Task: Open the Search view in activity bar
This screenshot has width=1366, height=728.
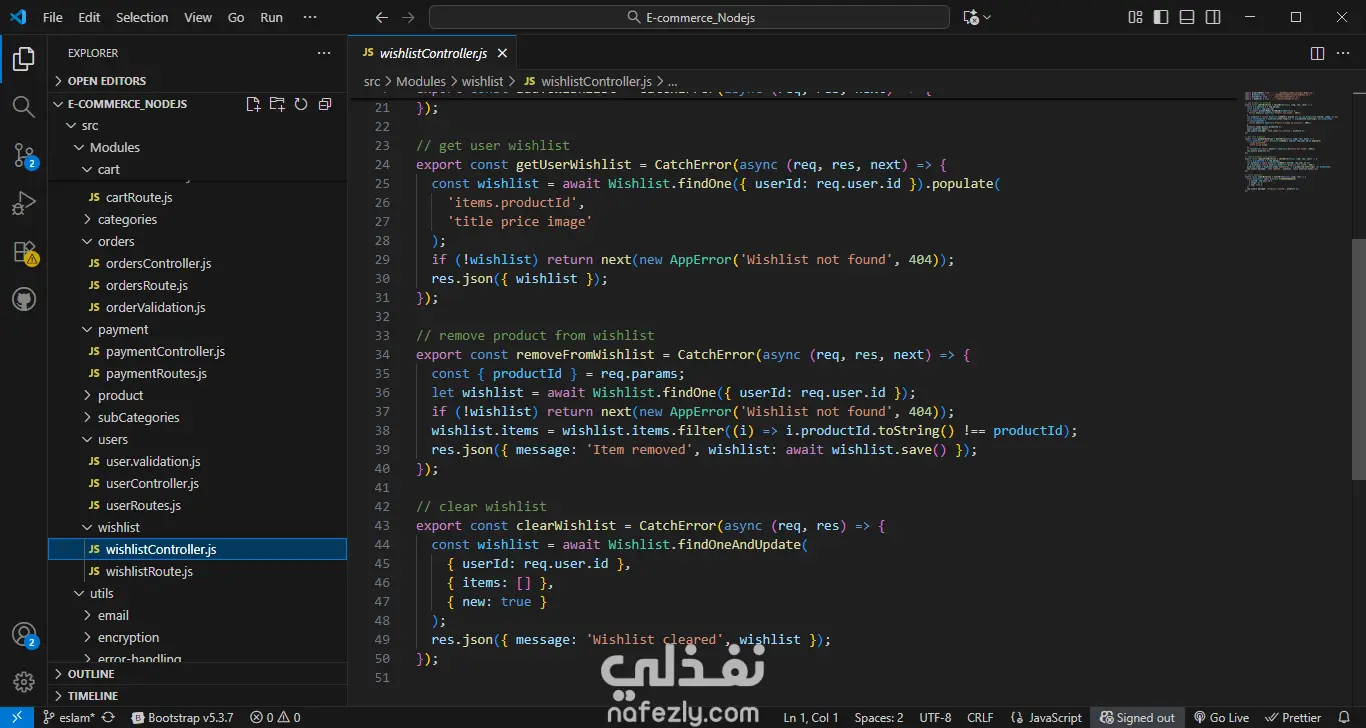Action: tap(23, 107)
